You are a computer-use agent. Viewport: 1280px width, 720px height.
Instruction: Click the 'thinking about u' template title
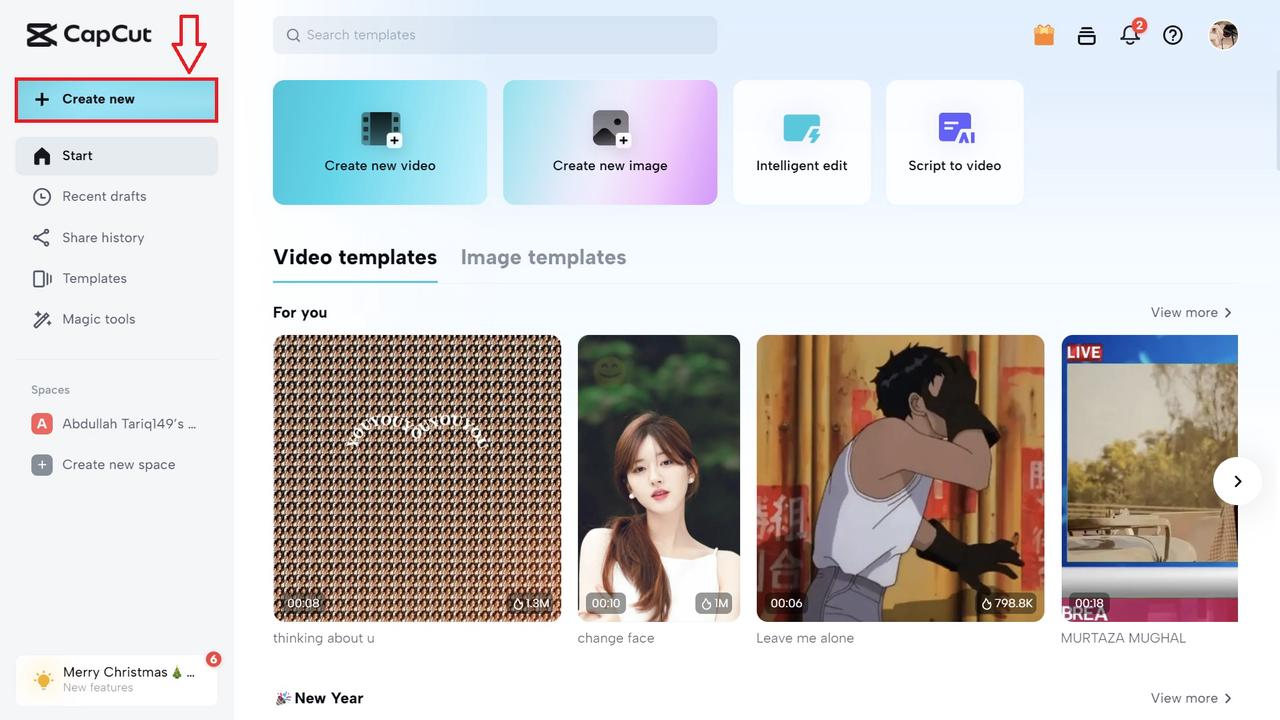[324, 638]
